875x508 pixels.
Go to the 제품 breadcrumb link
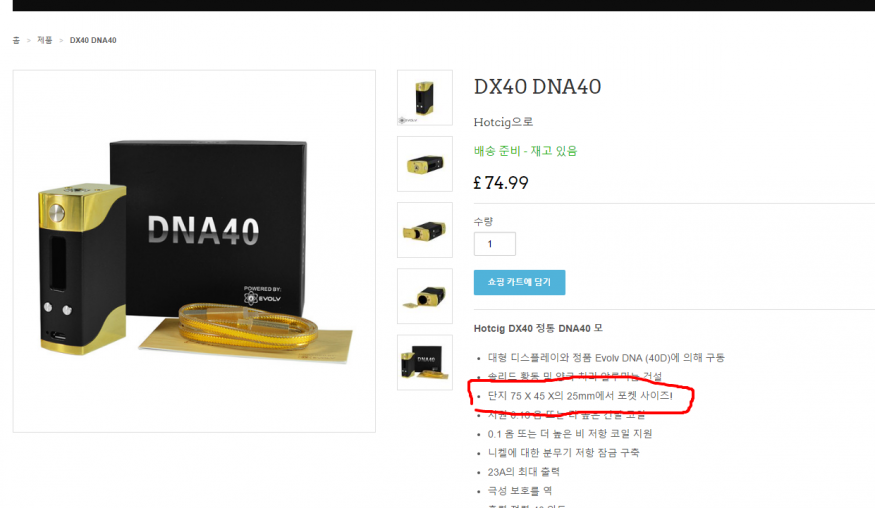click(x=45, y=40)
